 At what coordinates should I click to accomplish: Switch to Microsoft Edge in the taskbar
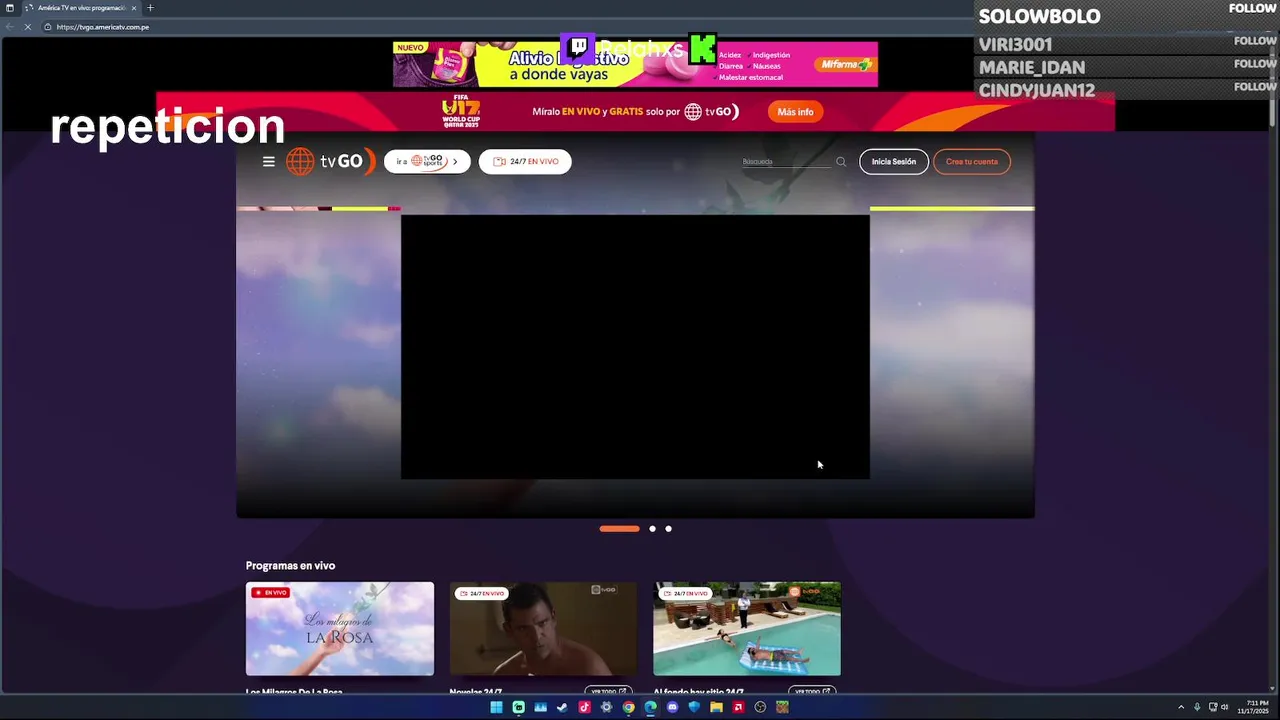pos(650,707)
